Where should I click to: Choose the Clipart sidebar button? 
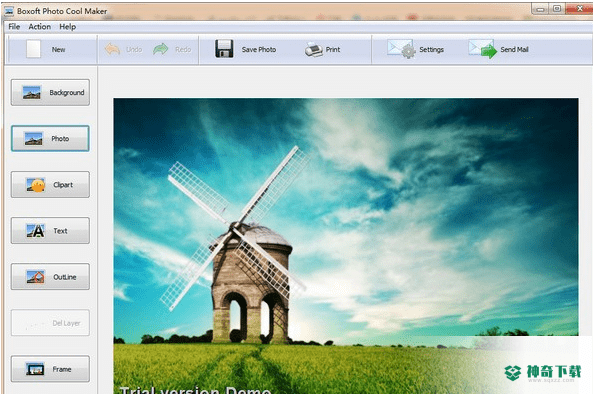[50, 185]
